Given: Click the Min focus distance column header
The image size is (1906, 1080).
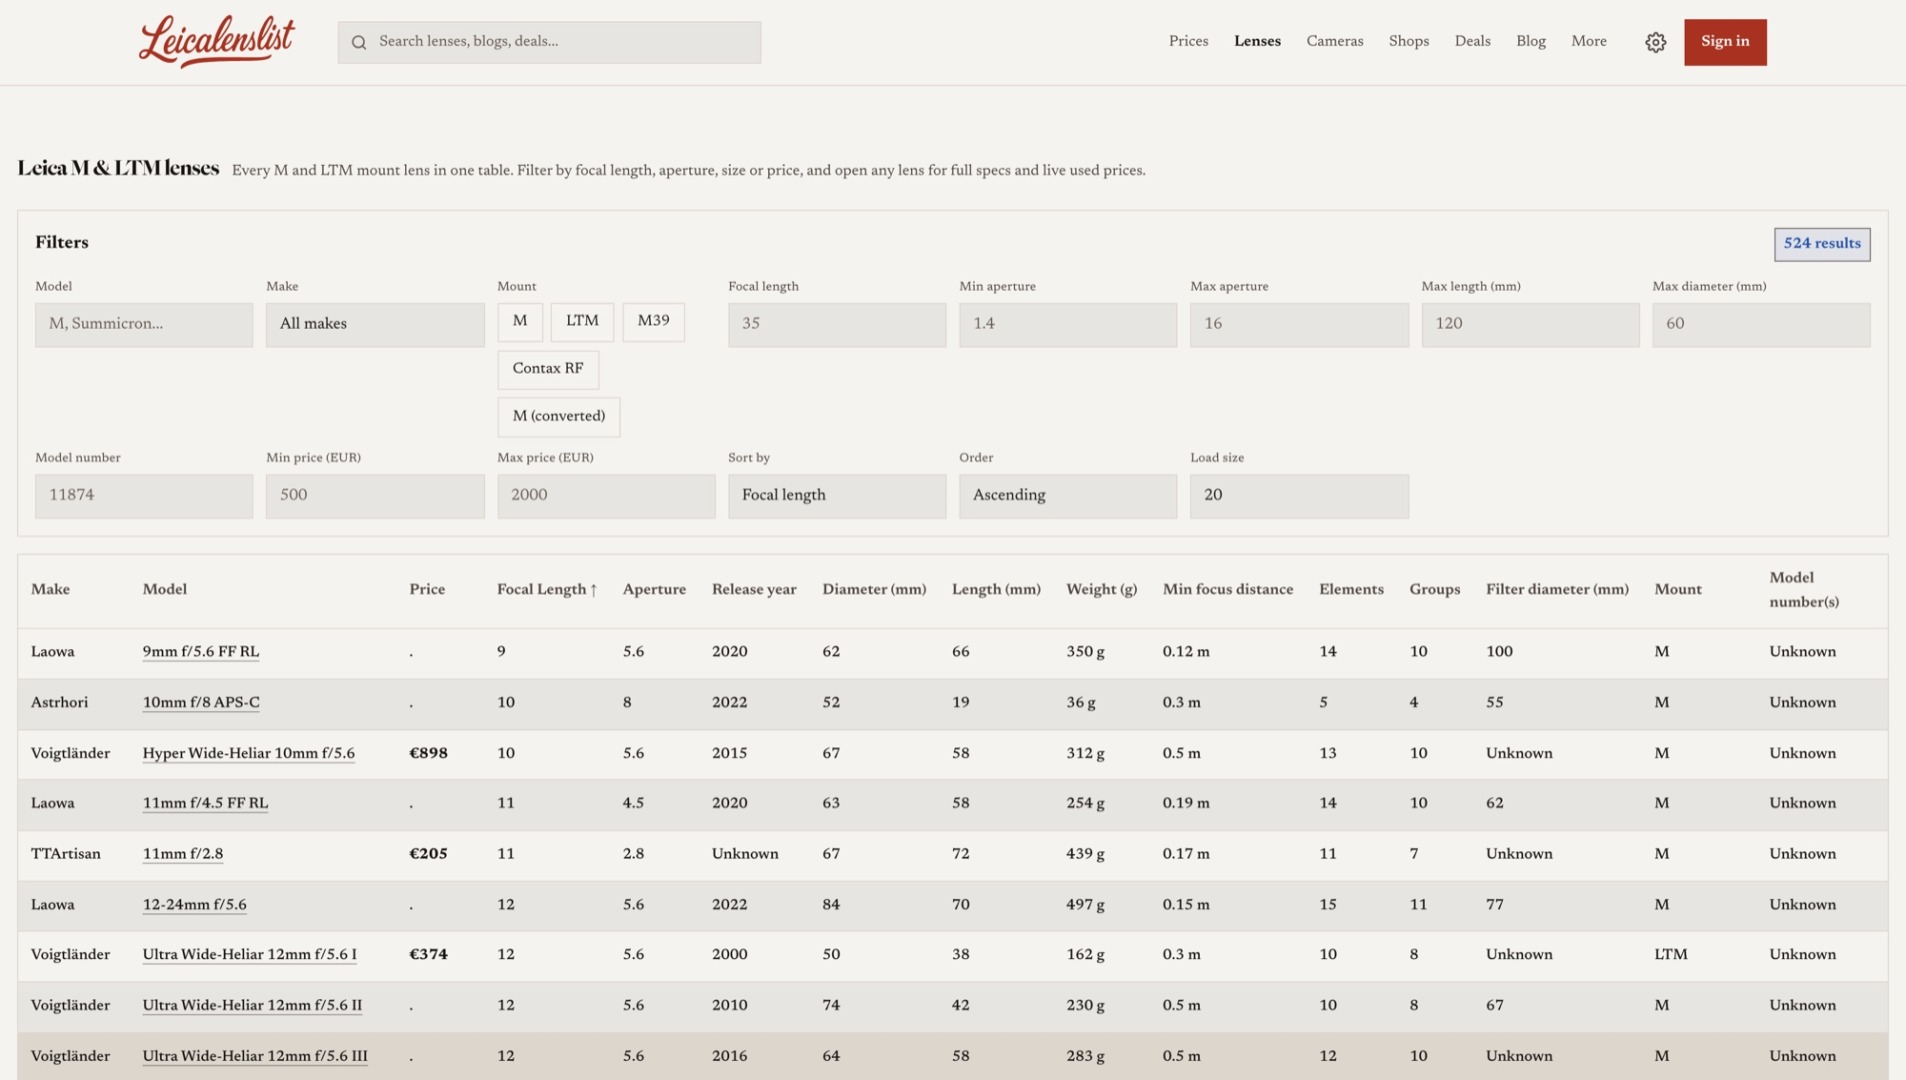Looking at the screenshot, I should 1228,590.
